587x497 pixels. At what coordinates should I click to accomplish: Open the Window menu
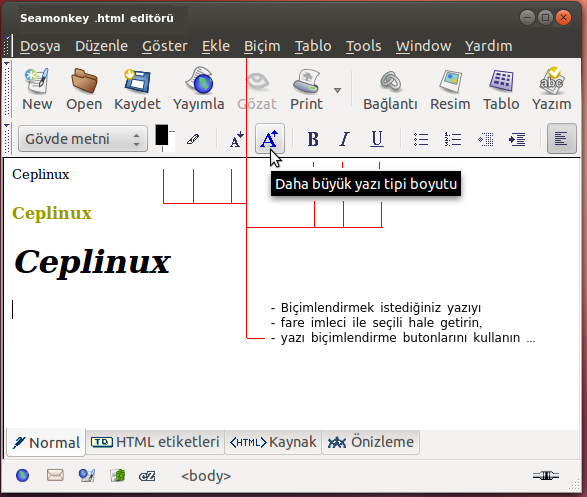423,46
